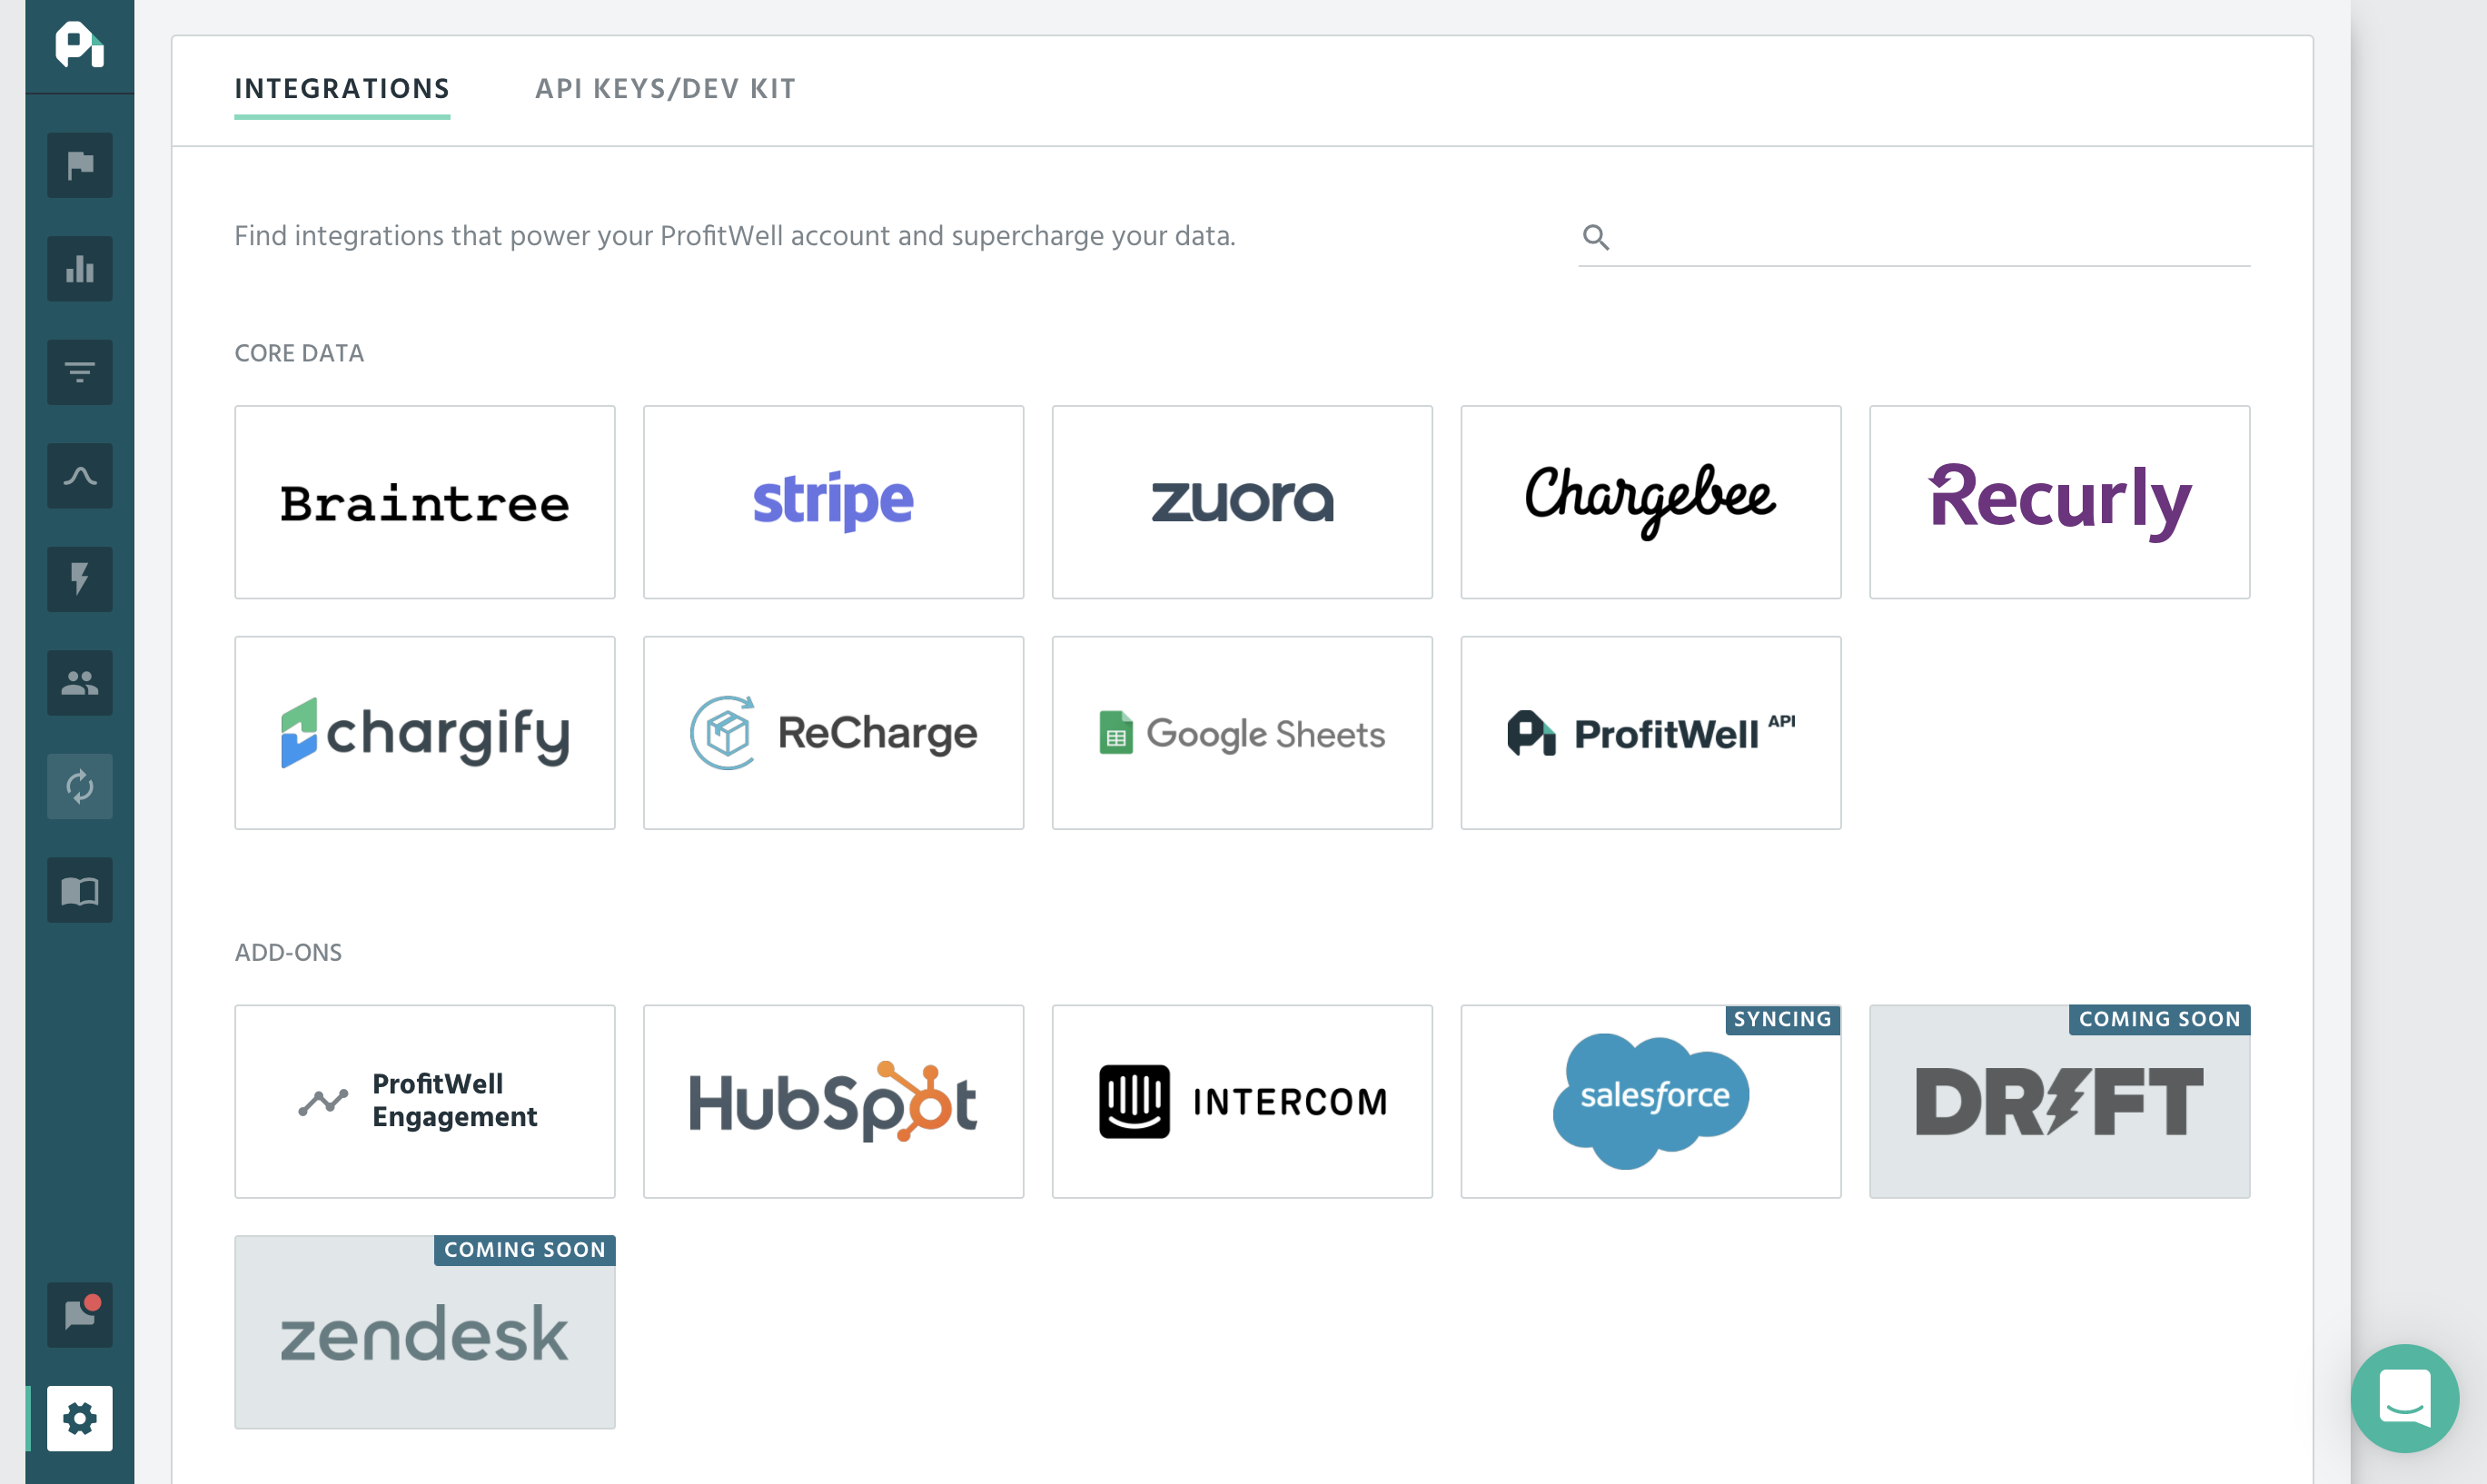Focus the integrations search field
Image resolution: width=2487 pixels, height=1484 pixels.
click(1914, 238)
